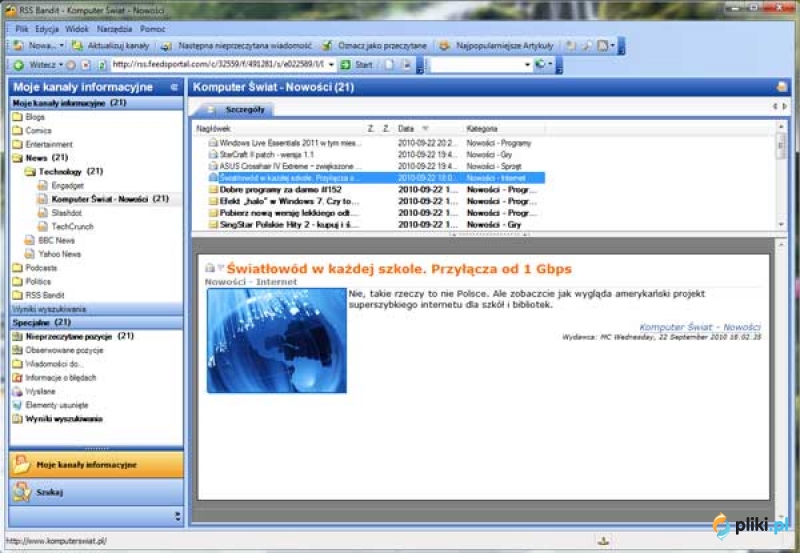The image size is (800, 553).
Task: Open Informacje o błędach folder
Action: (55, 378)
